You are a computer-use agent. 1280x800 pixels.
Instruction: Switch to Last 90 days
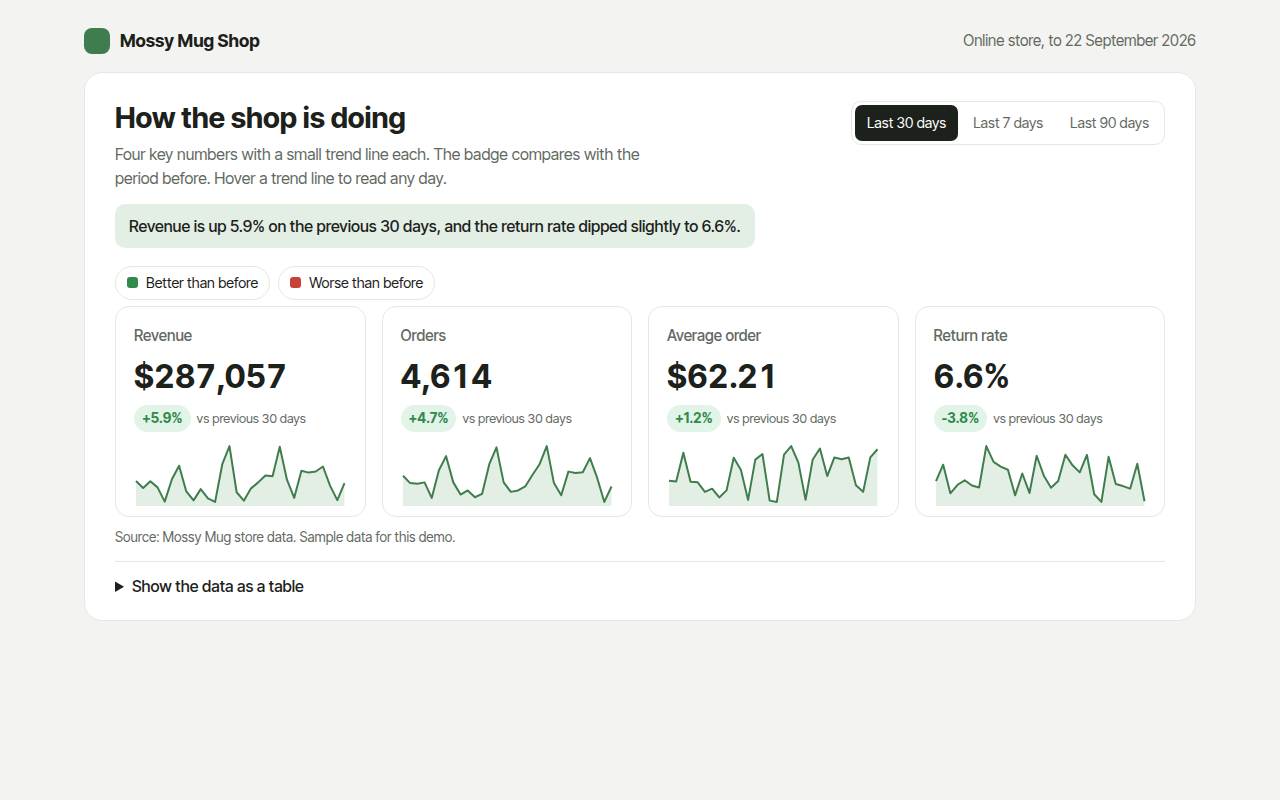(x=1109, y=123)
